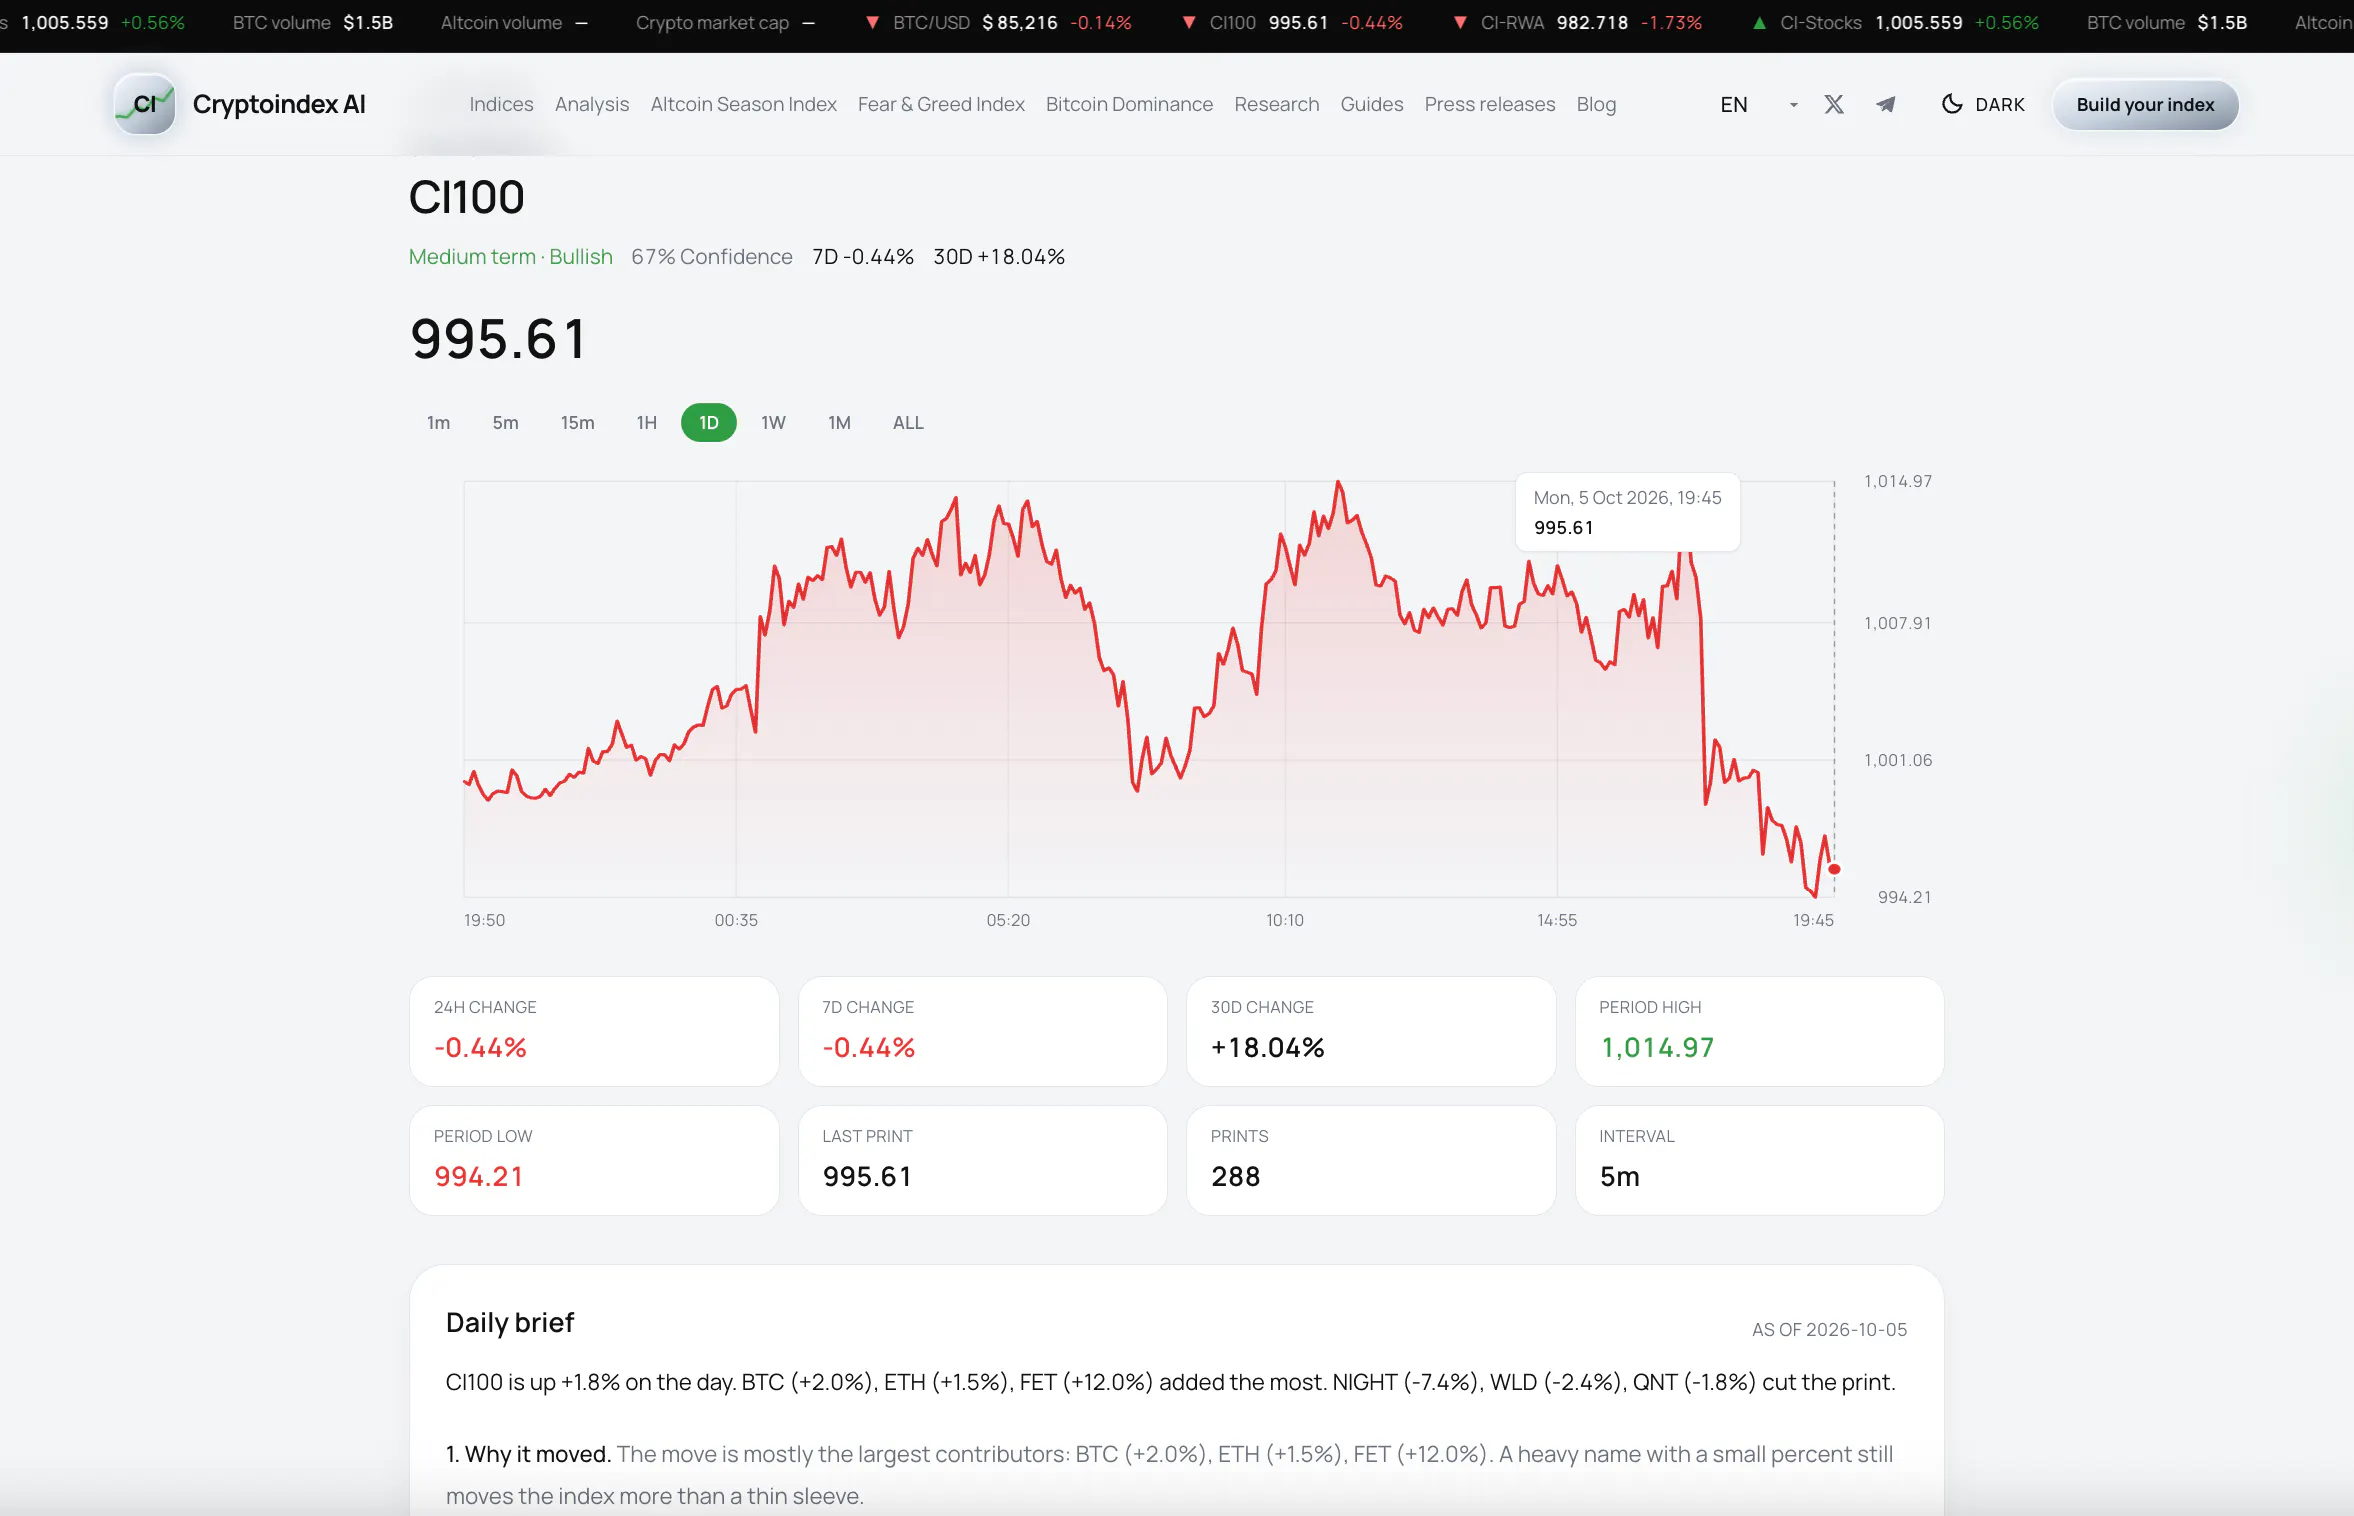Open the Analysis menu item
The height and width of the screenshot is (1516, 2354).
point(592,104)
